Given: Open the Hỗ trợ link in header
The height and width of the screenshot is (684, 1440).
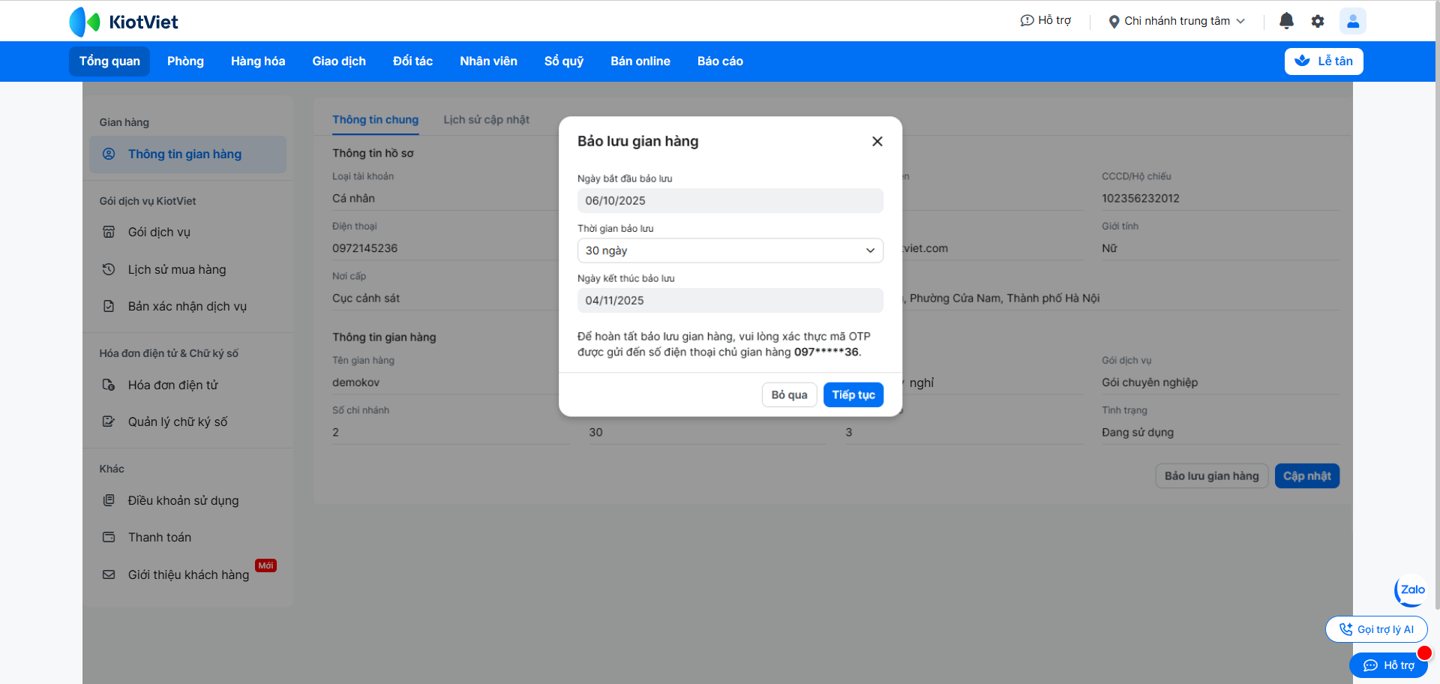Looking at the screenshot, I should point(1045,21).
